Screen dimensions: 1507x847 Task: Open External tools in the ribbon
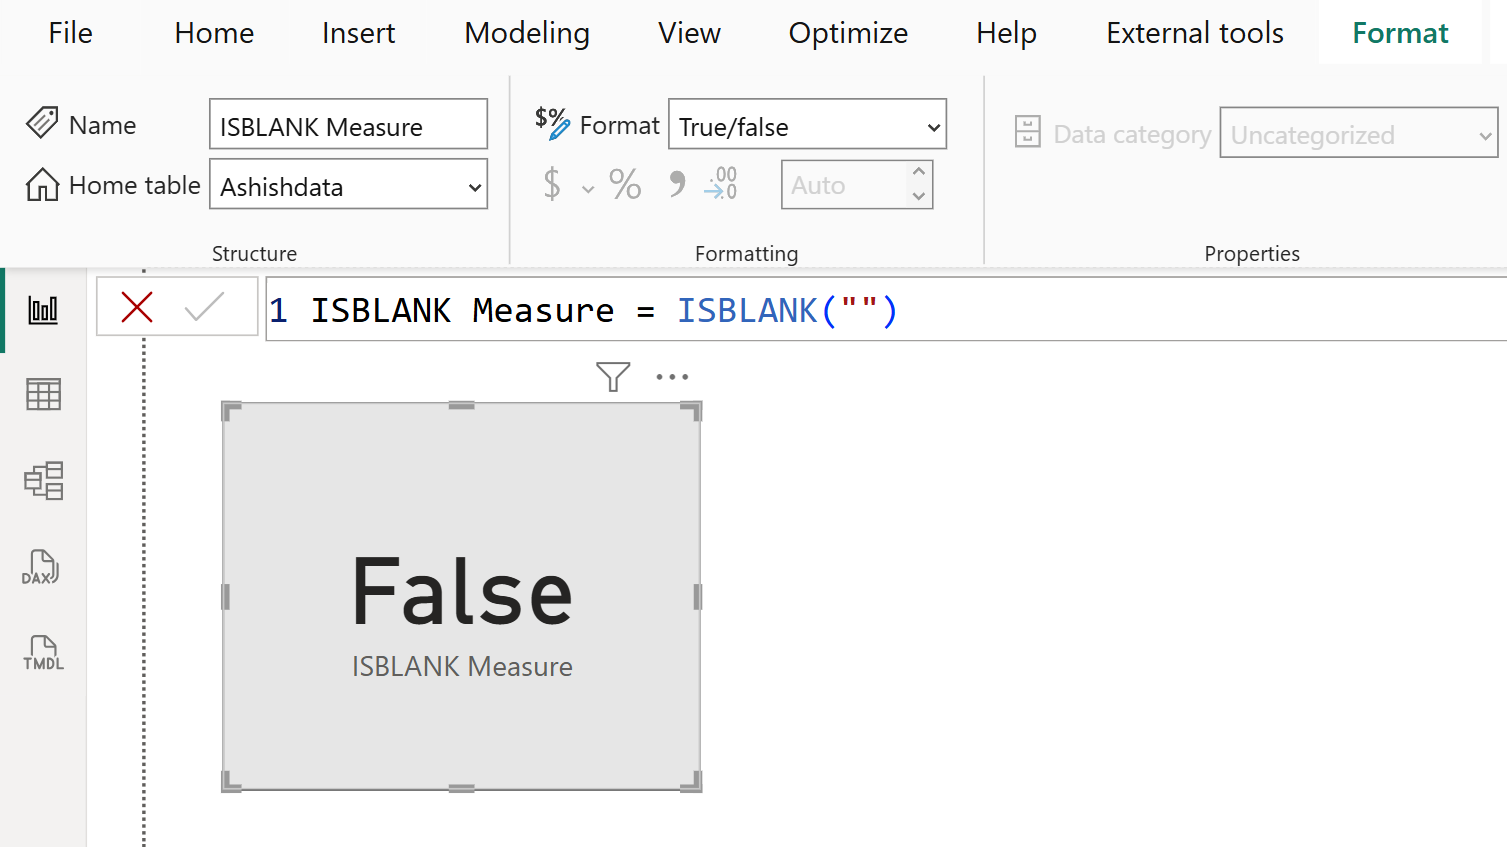1193,32
